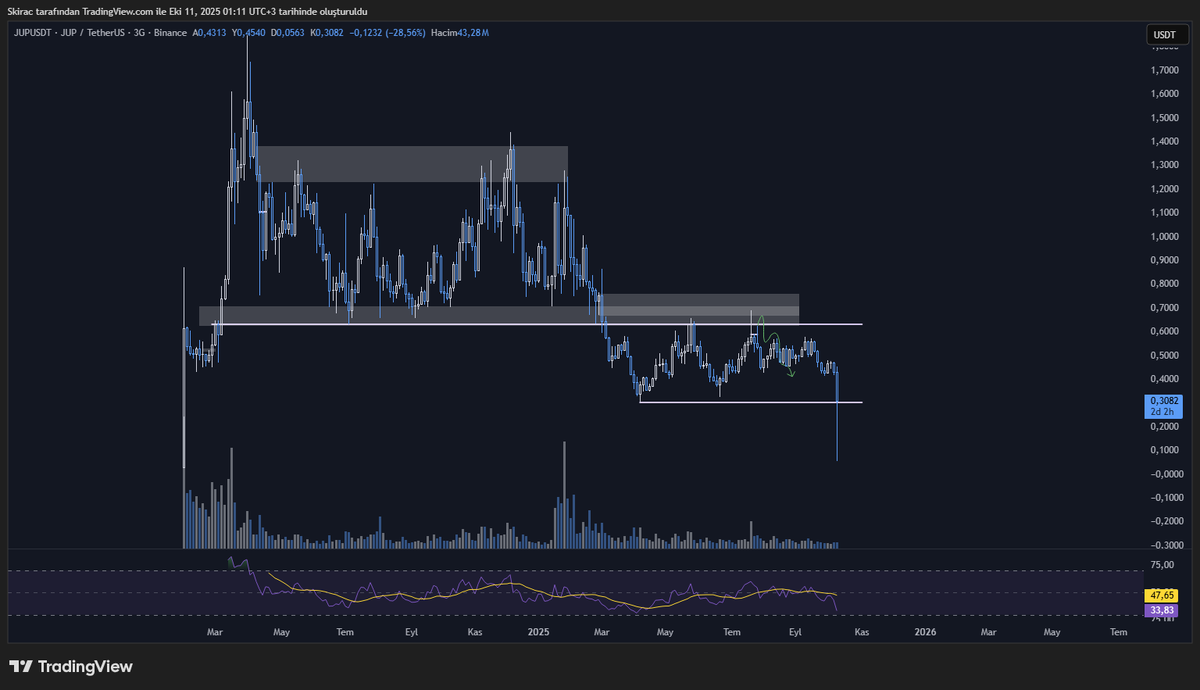The height and width of the screenshot is (690, 1200).
Task: Click the 0,6000 price axis label
Action: (x=1163, y=331)
